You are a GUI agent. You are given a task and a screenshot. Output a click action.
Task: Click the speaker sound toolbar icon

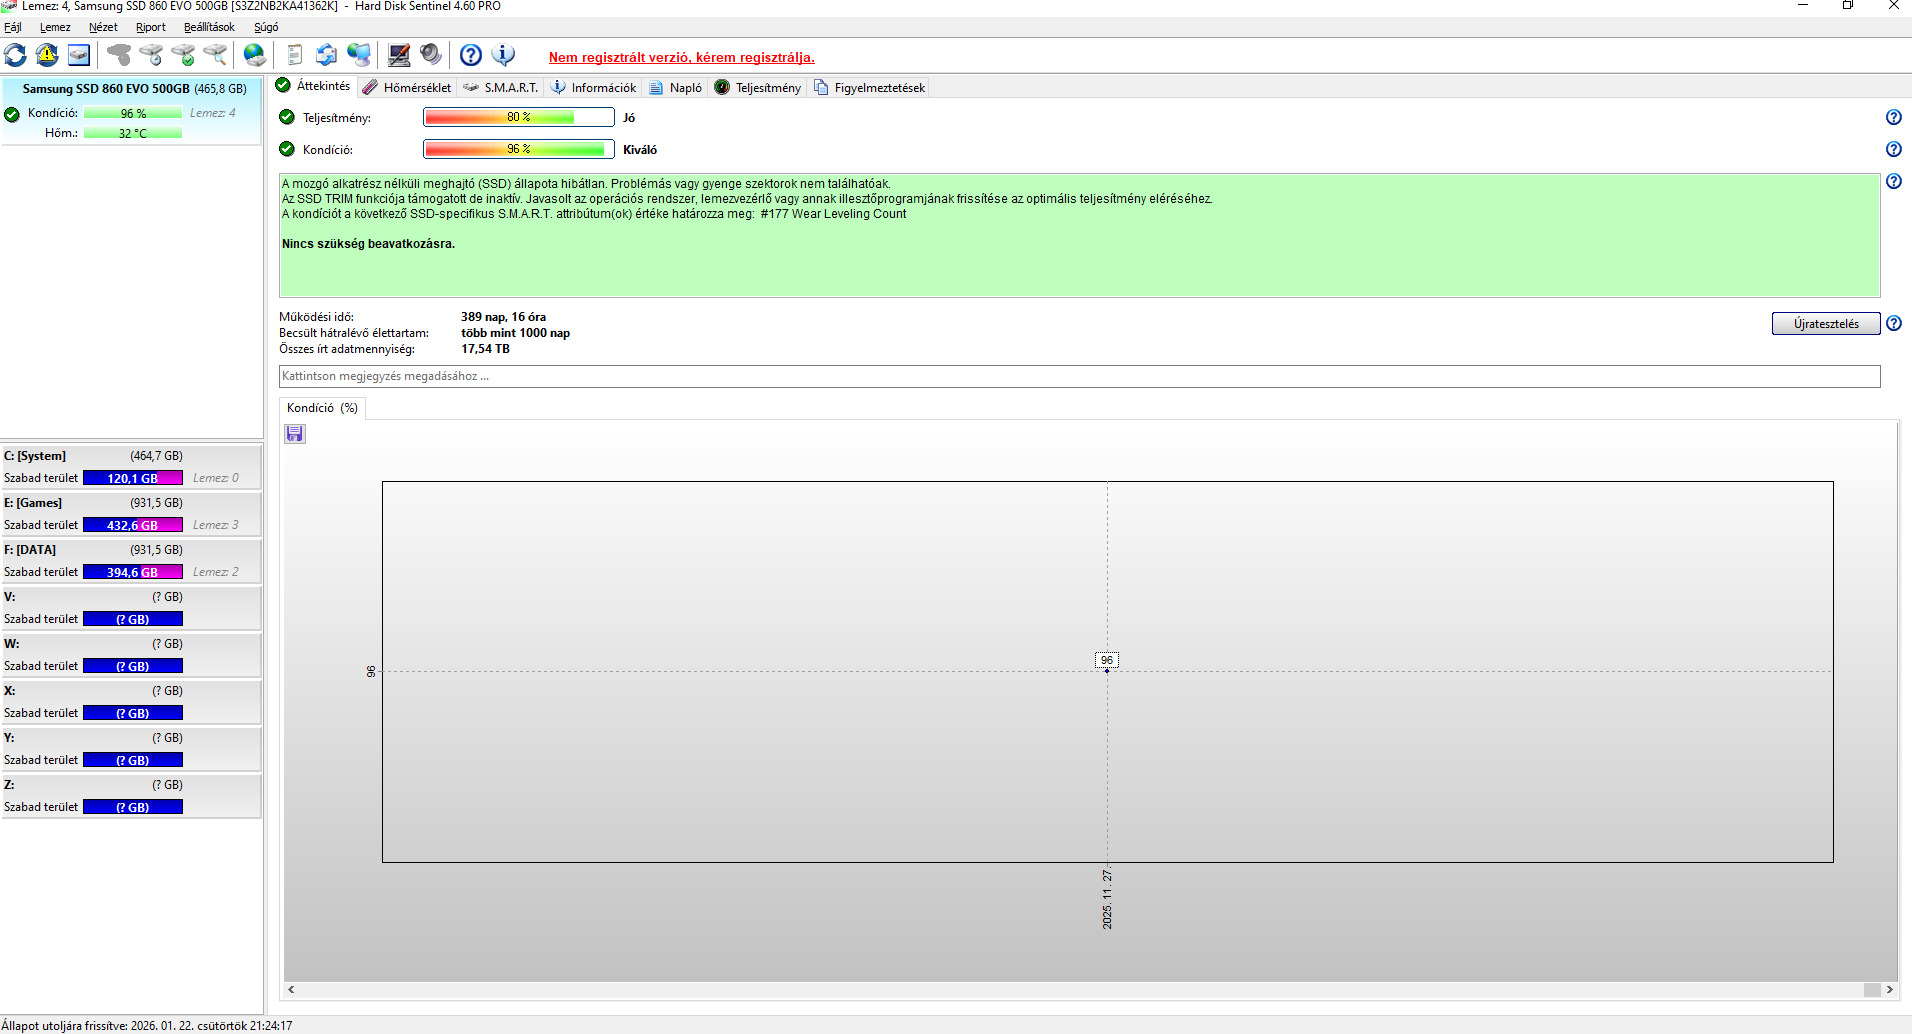pos(431,55)
